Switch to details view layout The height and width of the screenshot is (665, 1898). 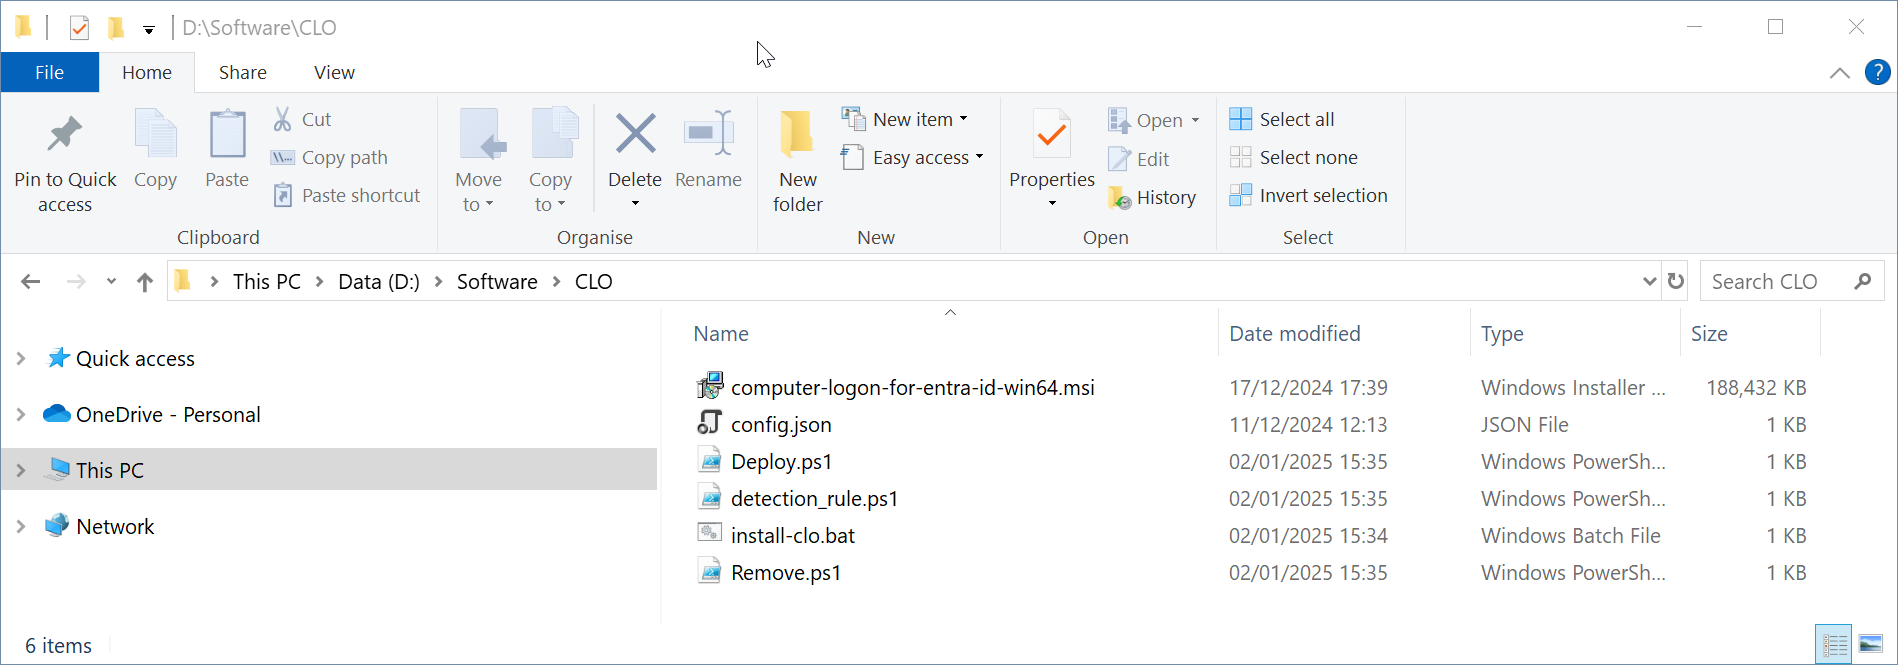1834,645
